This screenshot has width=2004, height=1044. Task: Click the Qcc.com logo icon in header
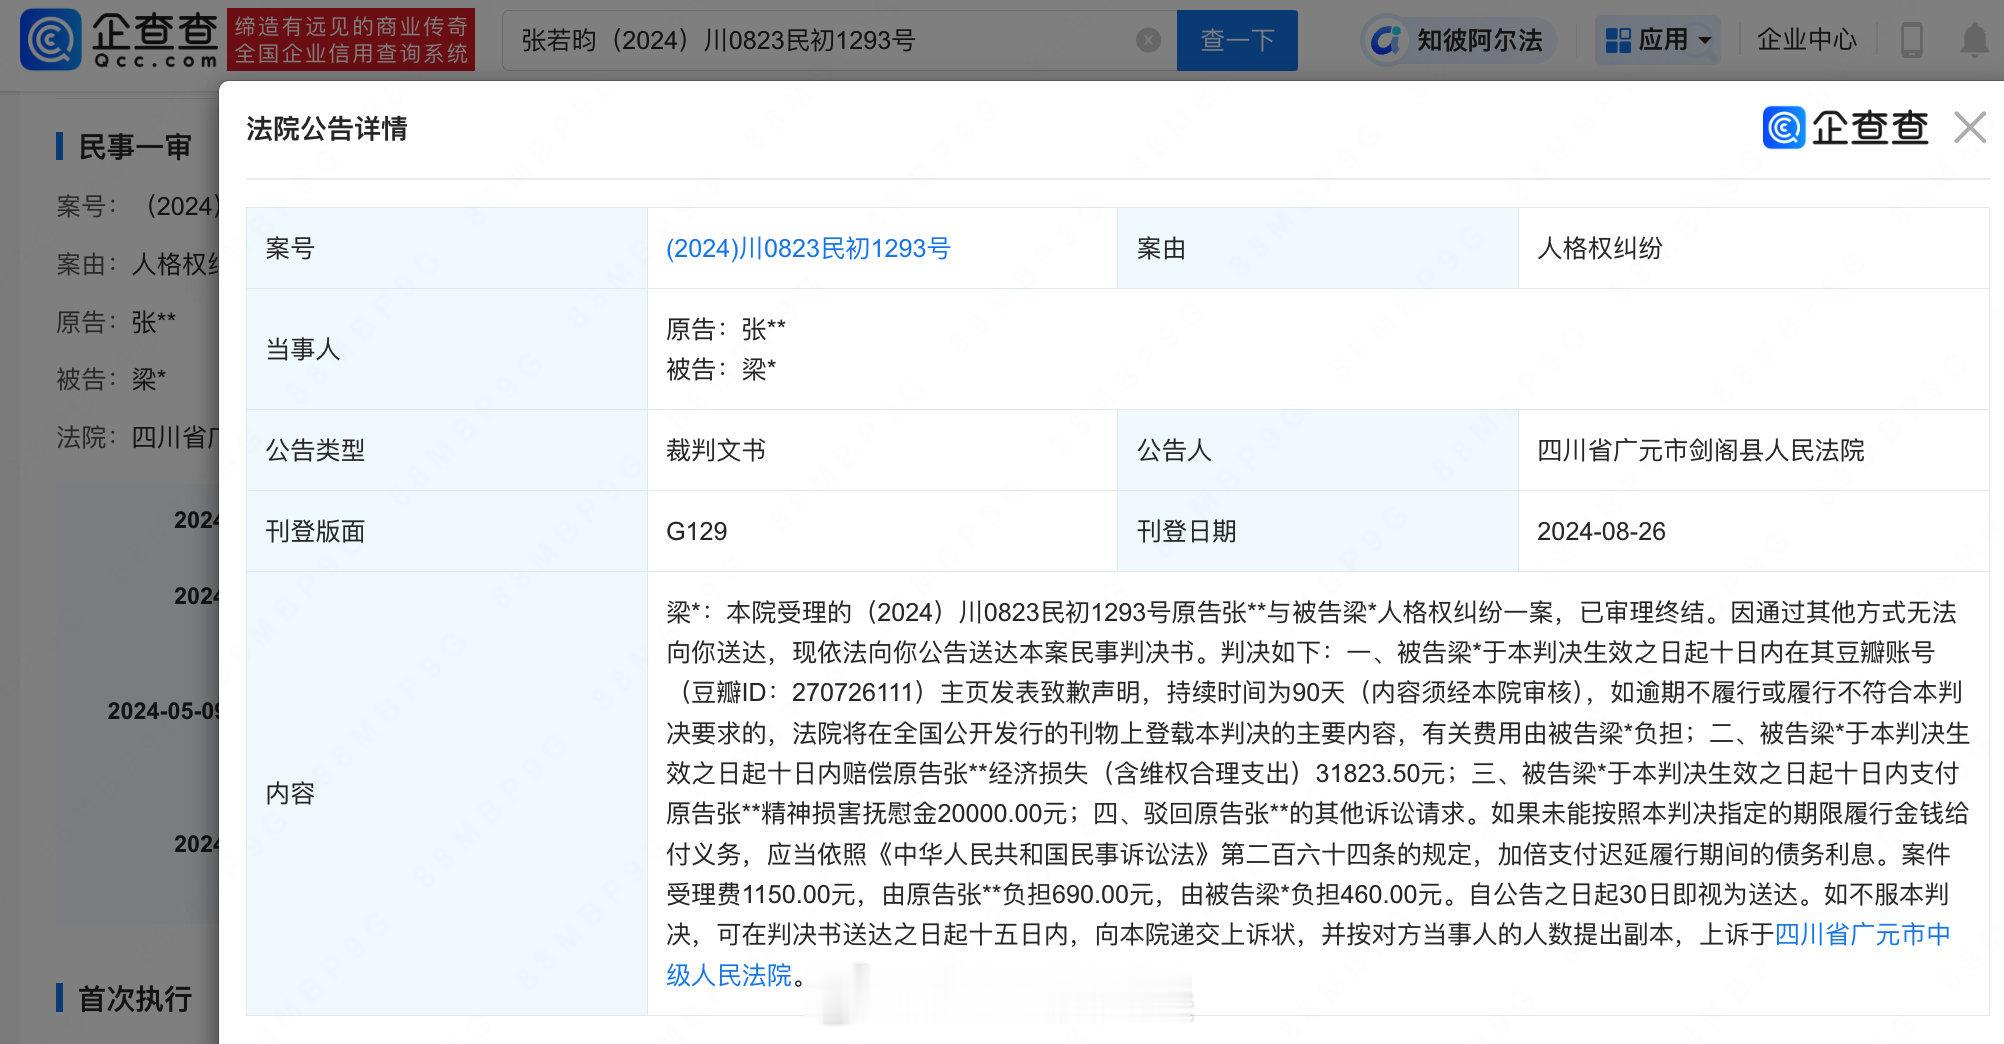50,40
